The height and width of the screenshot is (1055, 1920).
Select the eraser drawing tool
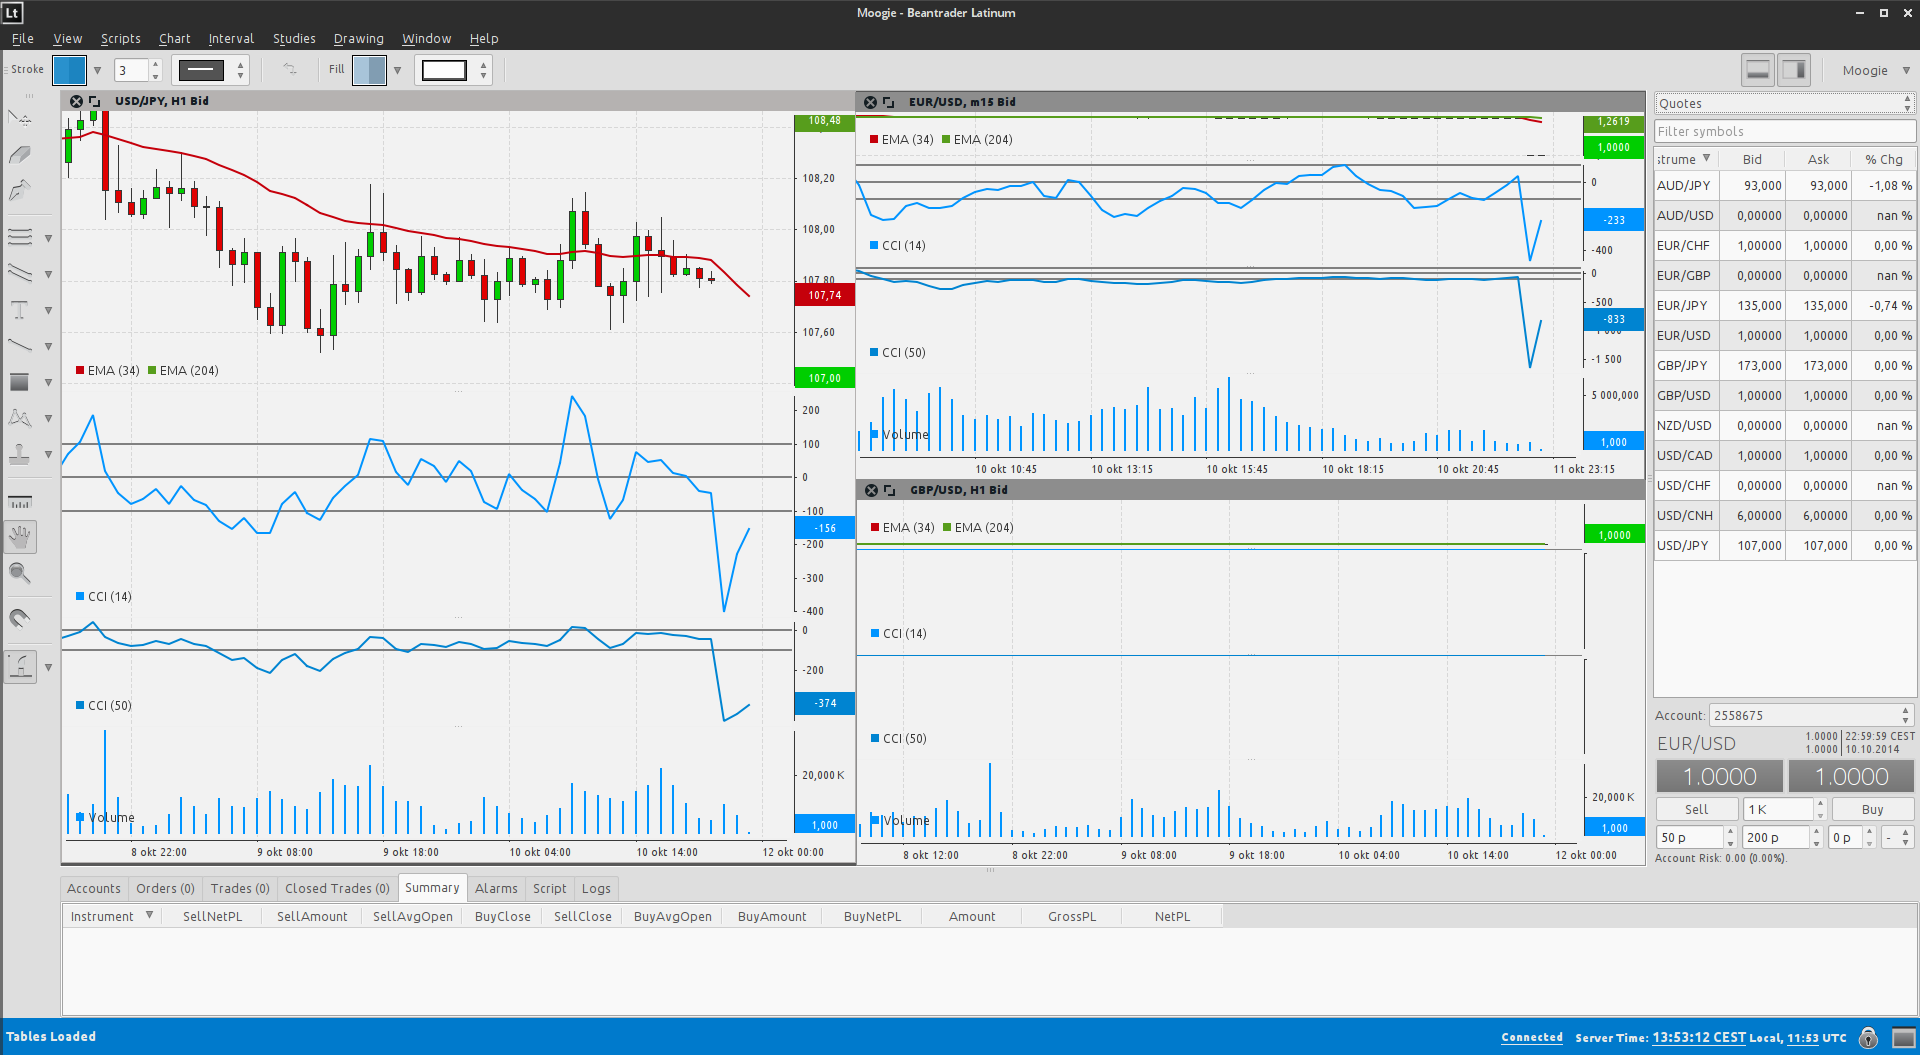coord(19,155)
